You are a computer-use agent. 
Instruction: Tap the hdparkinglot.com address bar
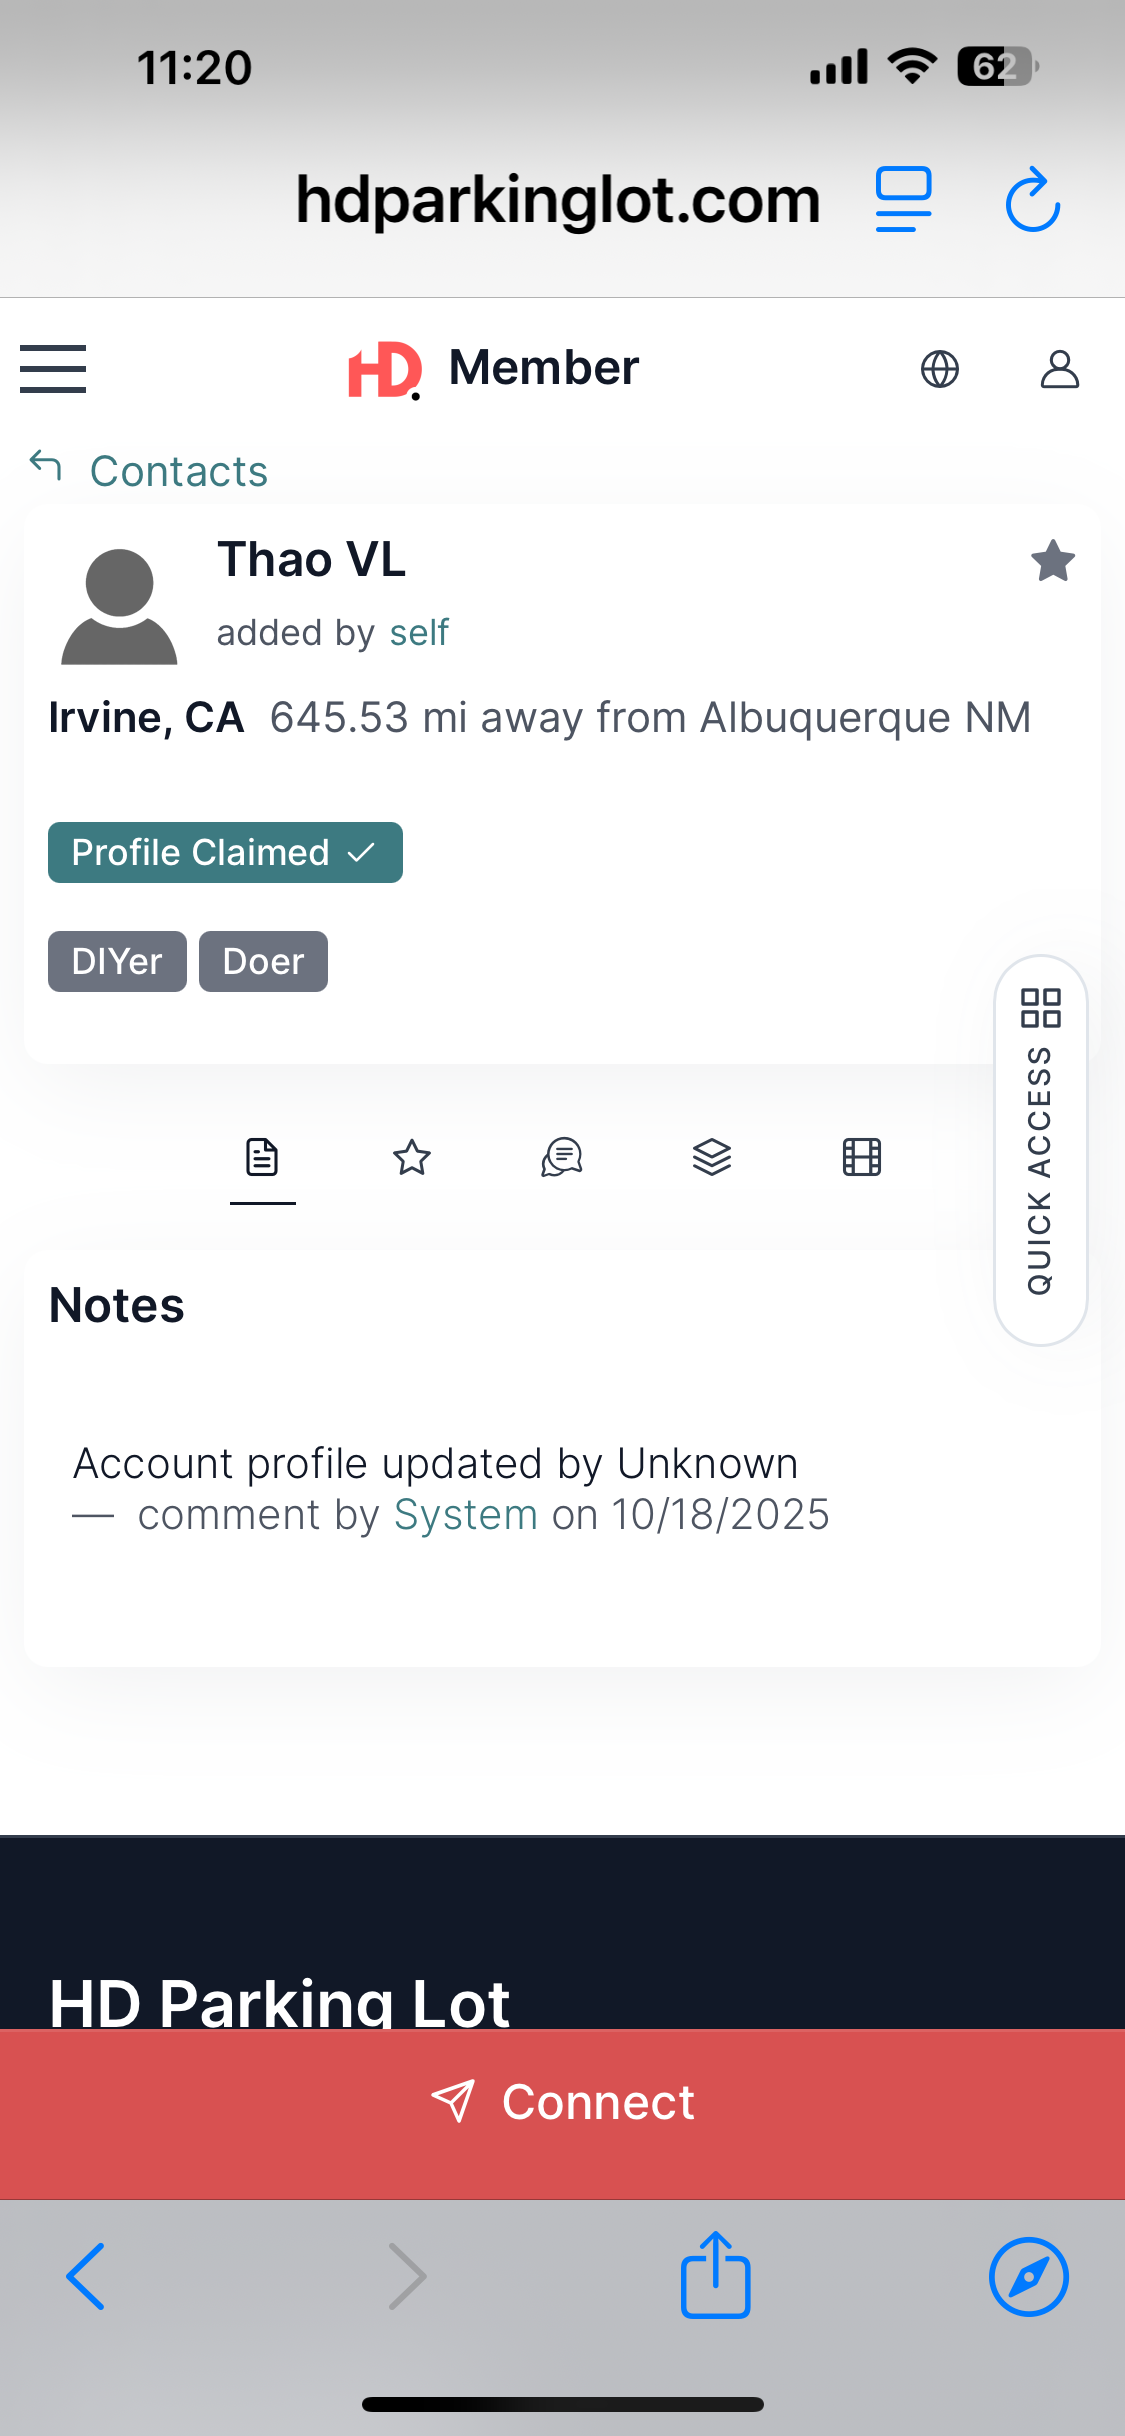coord(557,200)
